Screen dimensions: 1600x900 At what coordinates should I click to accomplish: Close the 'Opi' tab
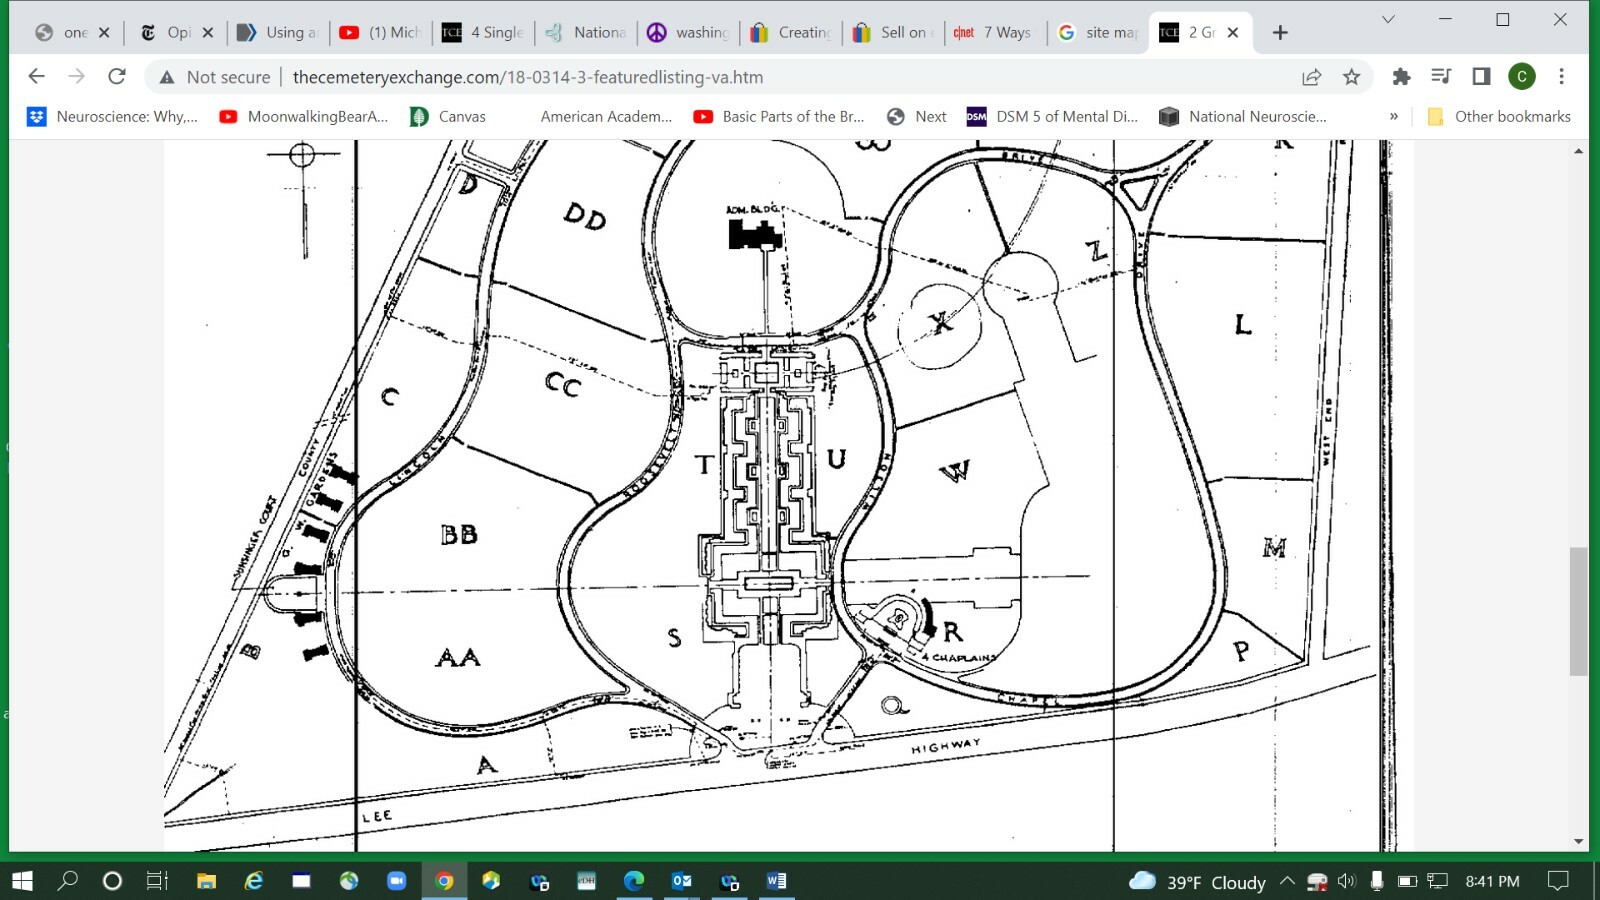[x=208, y=33]
